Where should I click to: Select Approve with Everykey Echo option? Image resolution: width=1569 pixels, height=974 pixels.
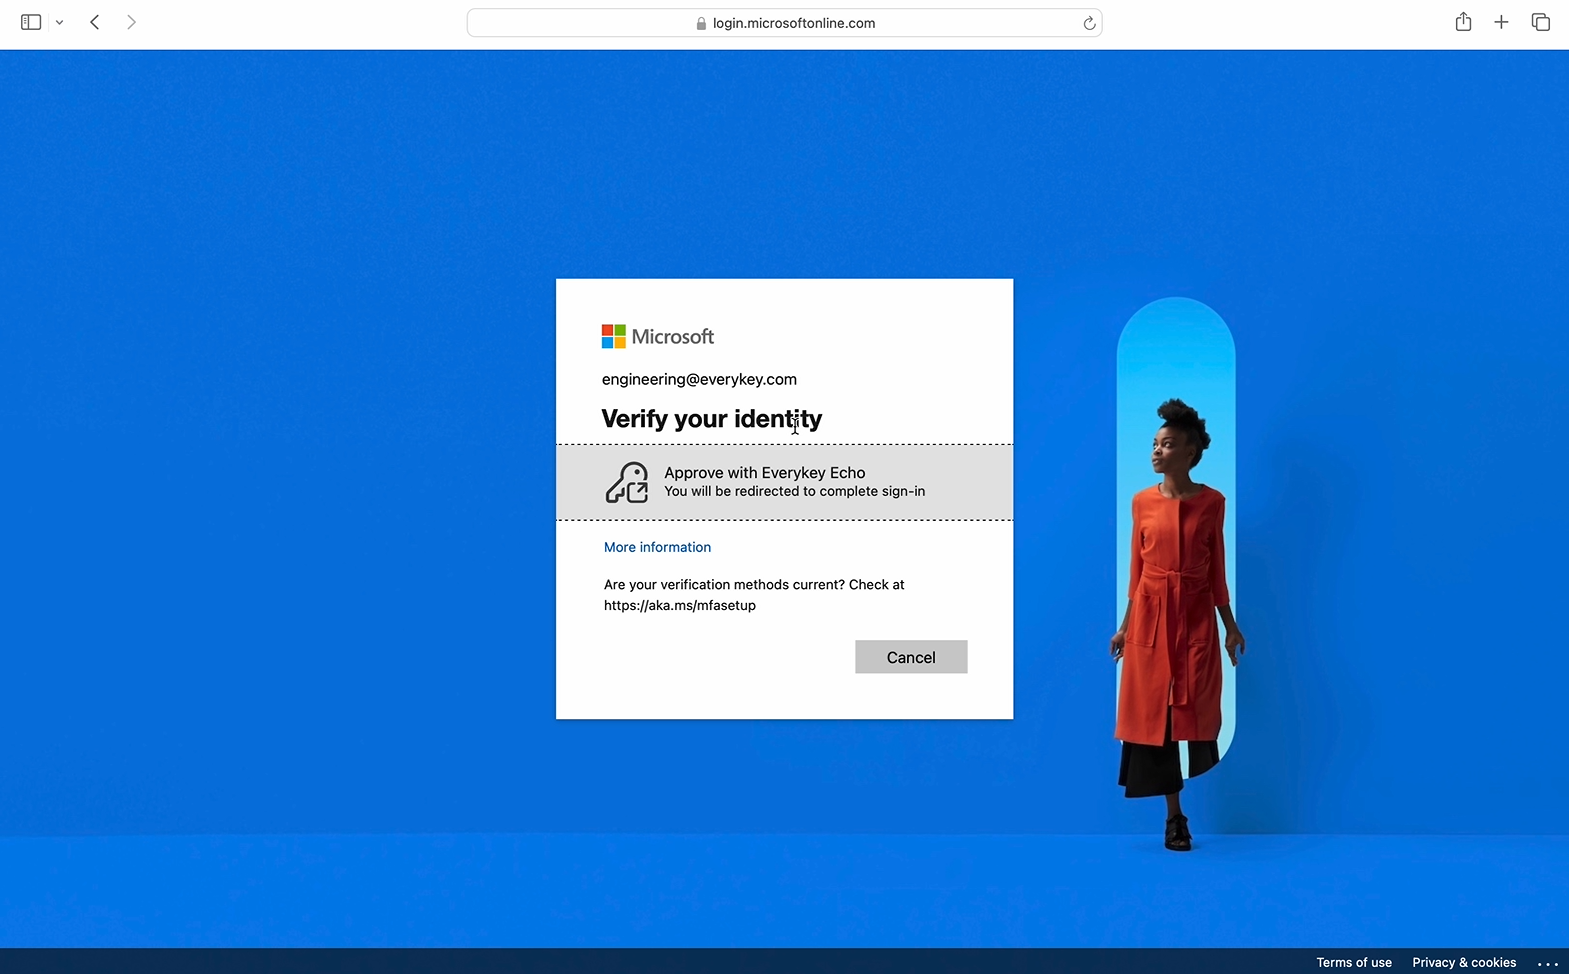784,482
